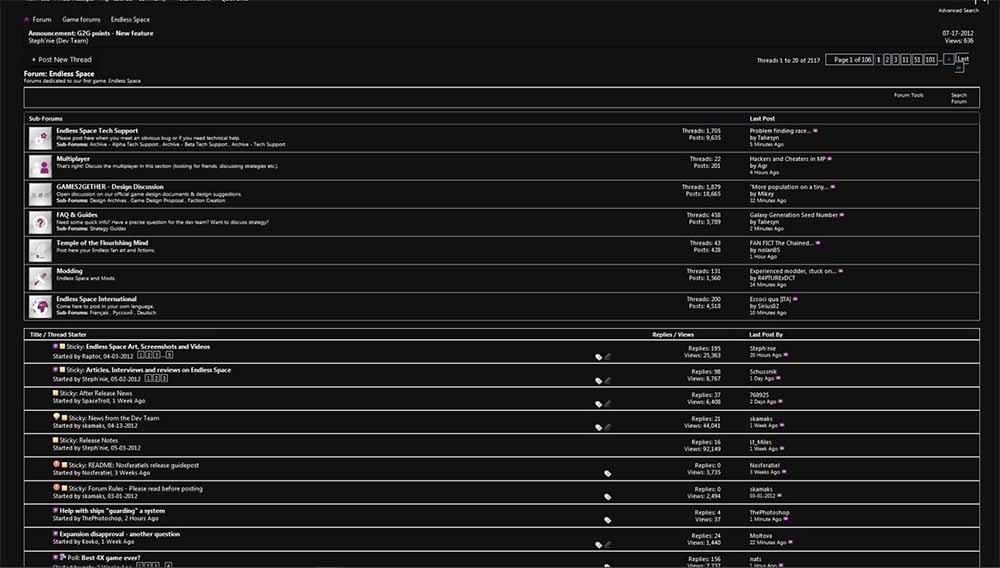Screen dimensions: 1000x568
Task: Go to page 3 of the thread list
Action: point(895,59)
